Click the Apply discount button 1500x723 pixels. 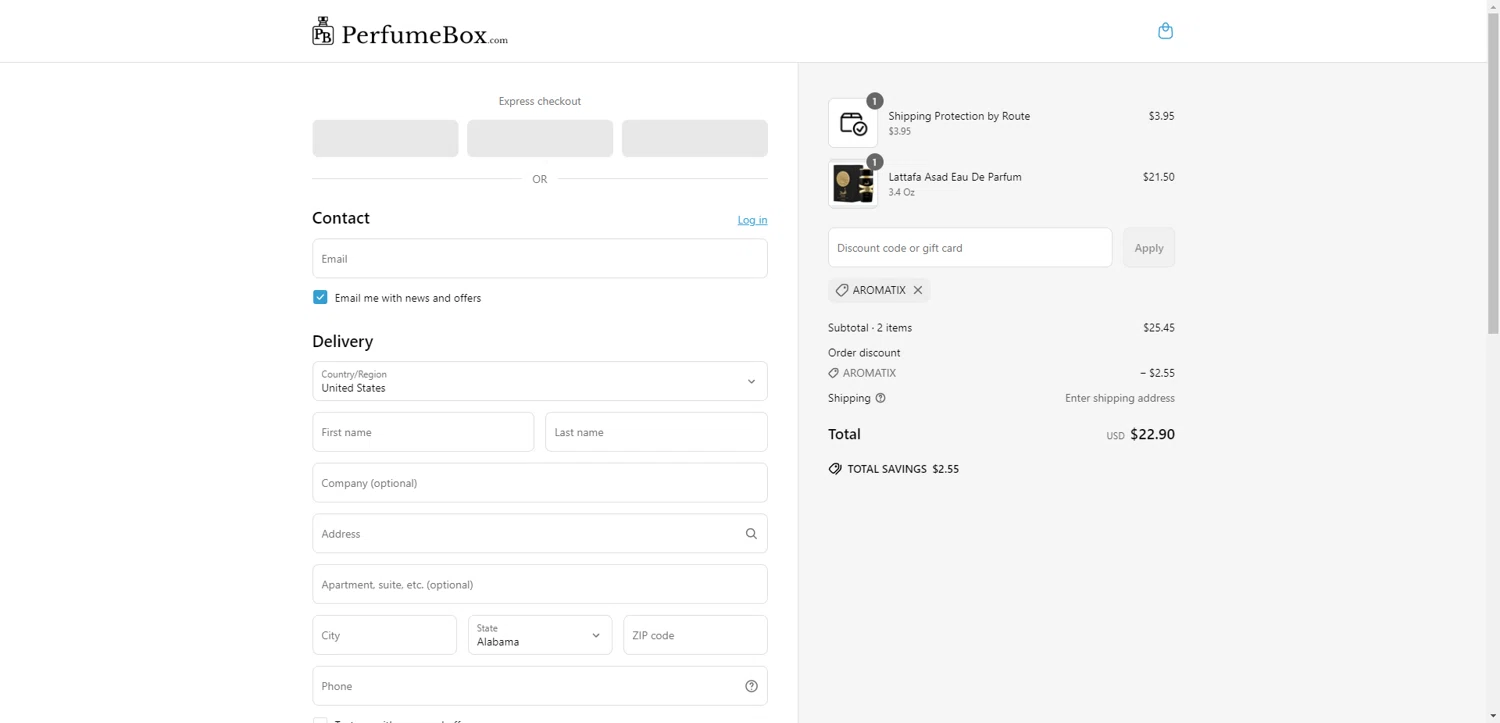tap(1149, 248)
